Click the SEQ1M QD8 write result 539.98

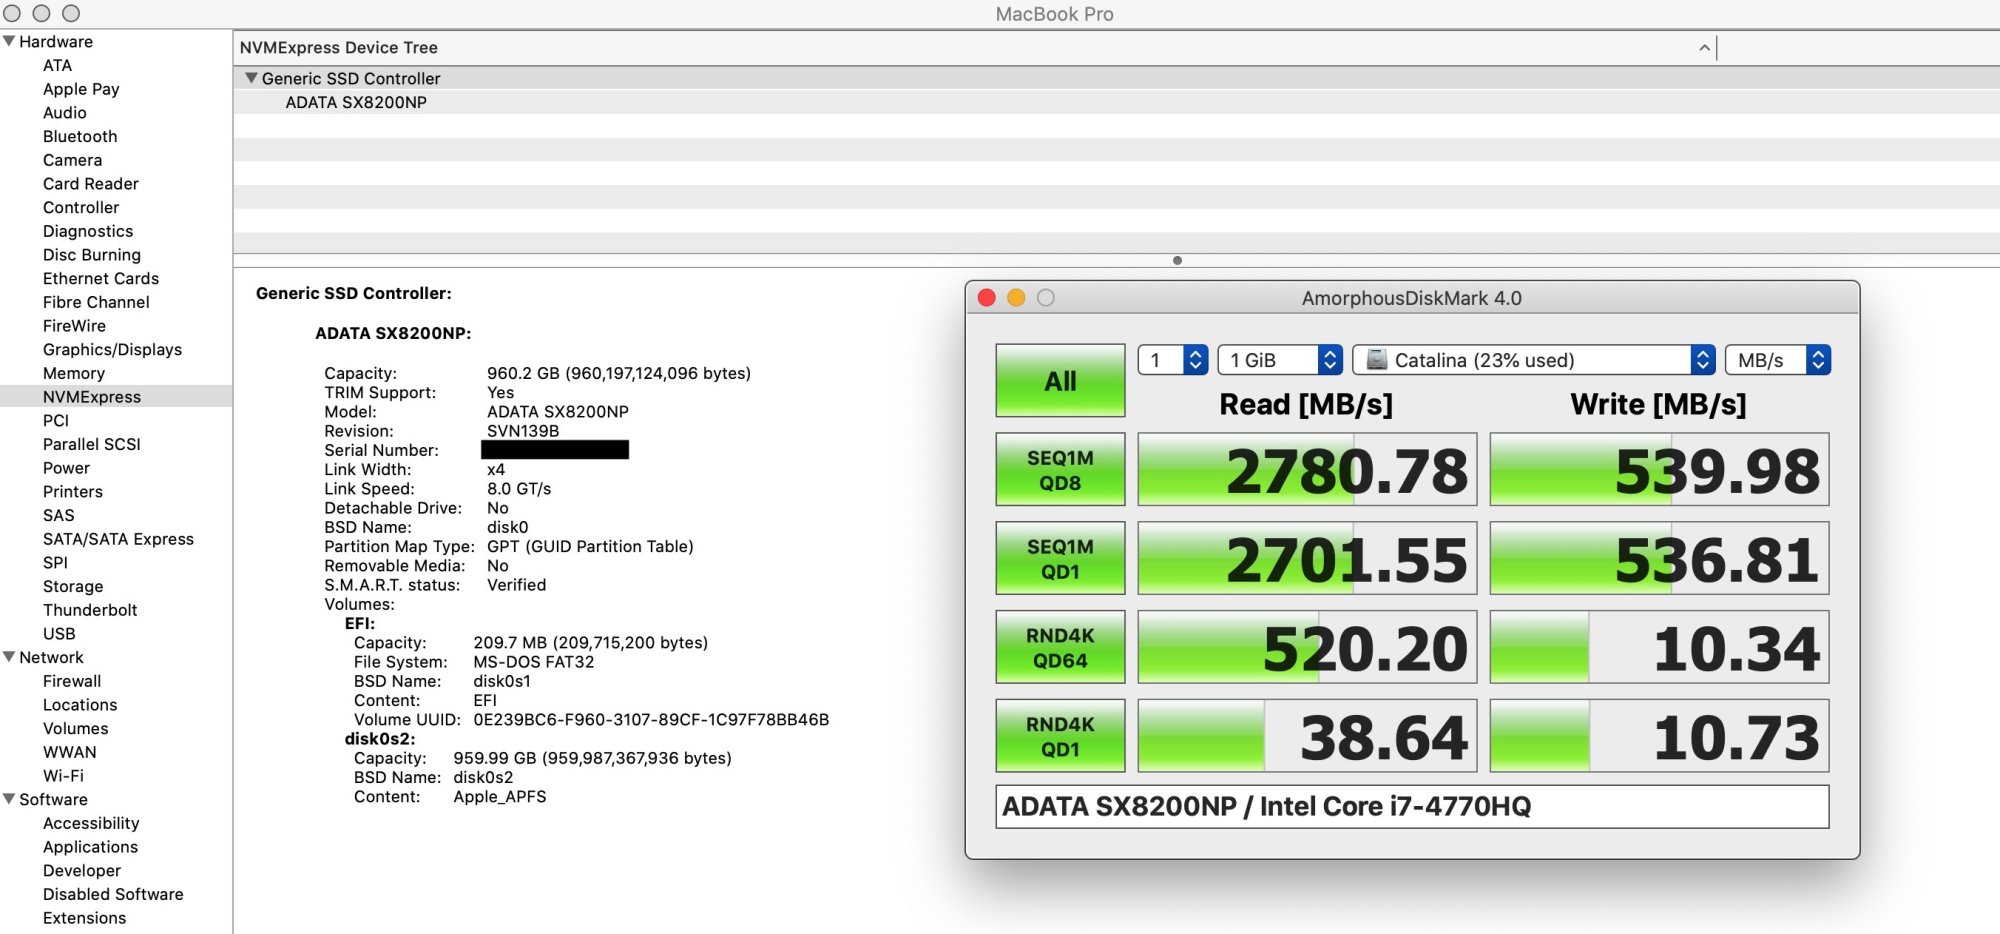click(x=1659, y=470)
